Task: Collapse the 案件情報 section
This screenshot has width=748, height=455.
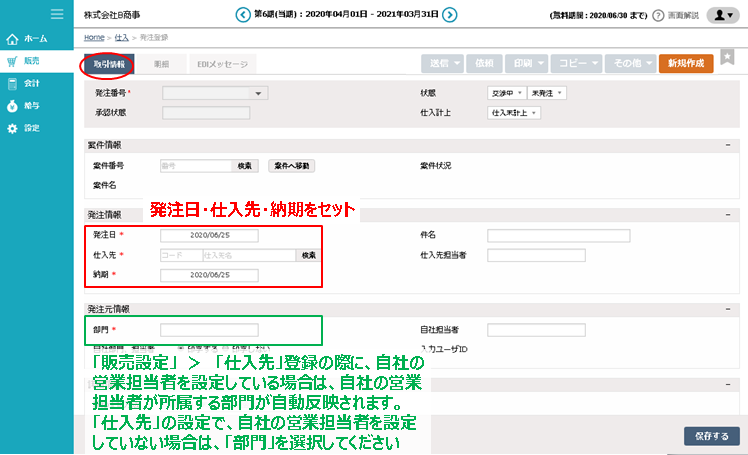Action: (727, 145)
